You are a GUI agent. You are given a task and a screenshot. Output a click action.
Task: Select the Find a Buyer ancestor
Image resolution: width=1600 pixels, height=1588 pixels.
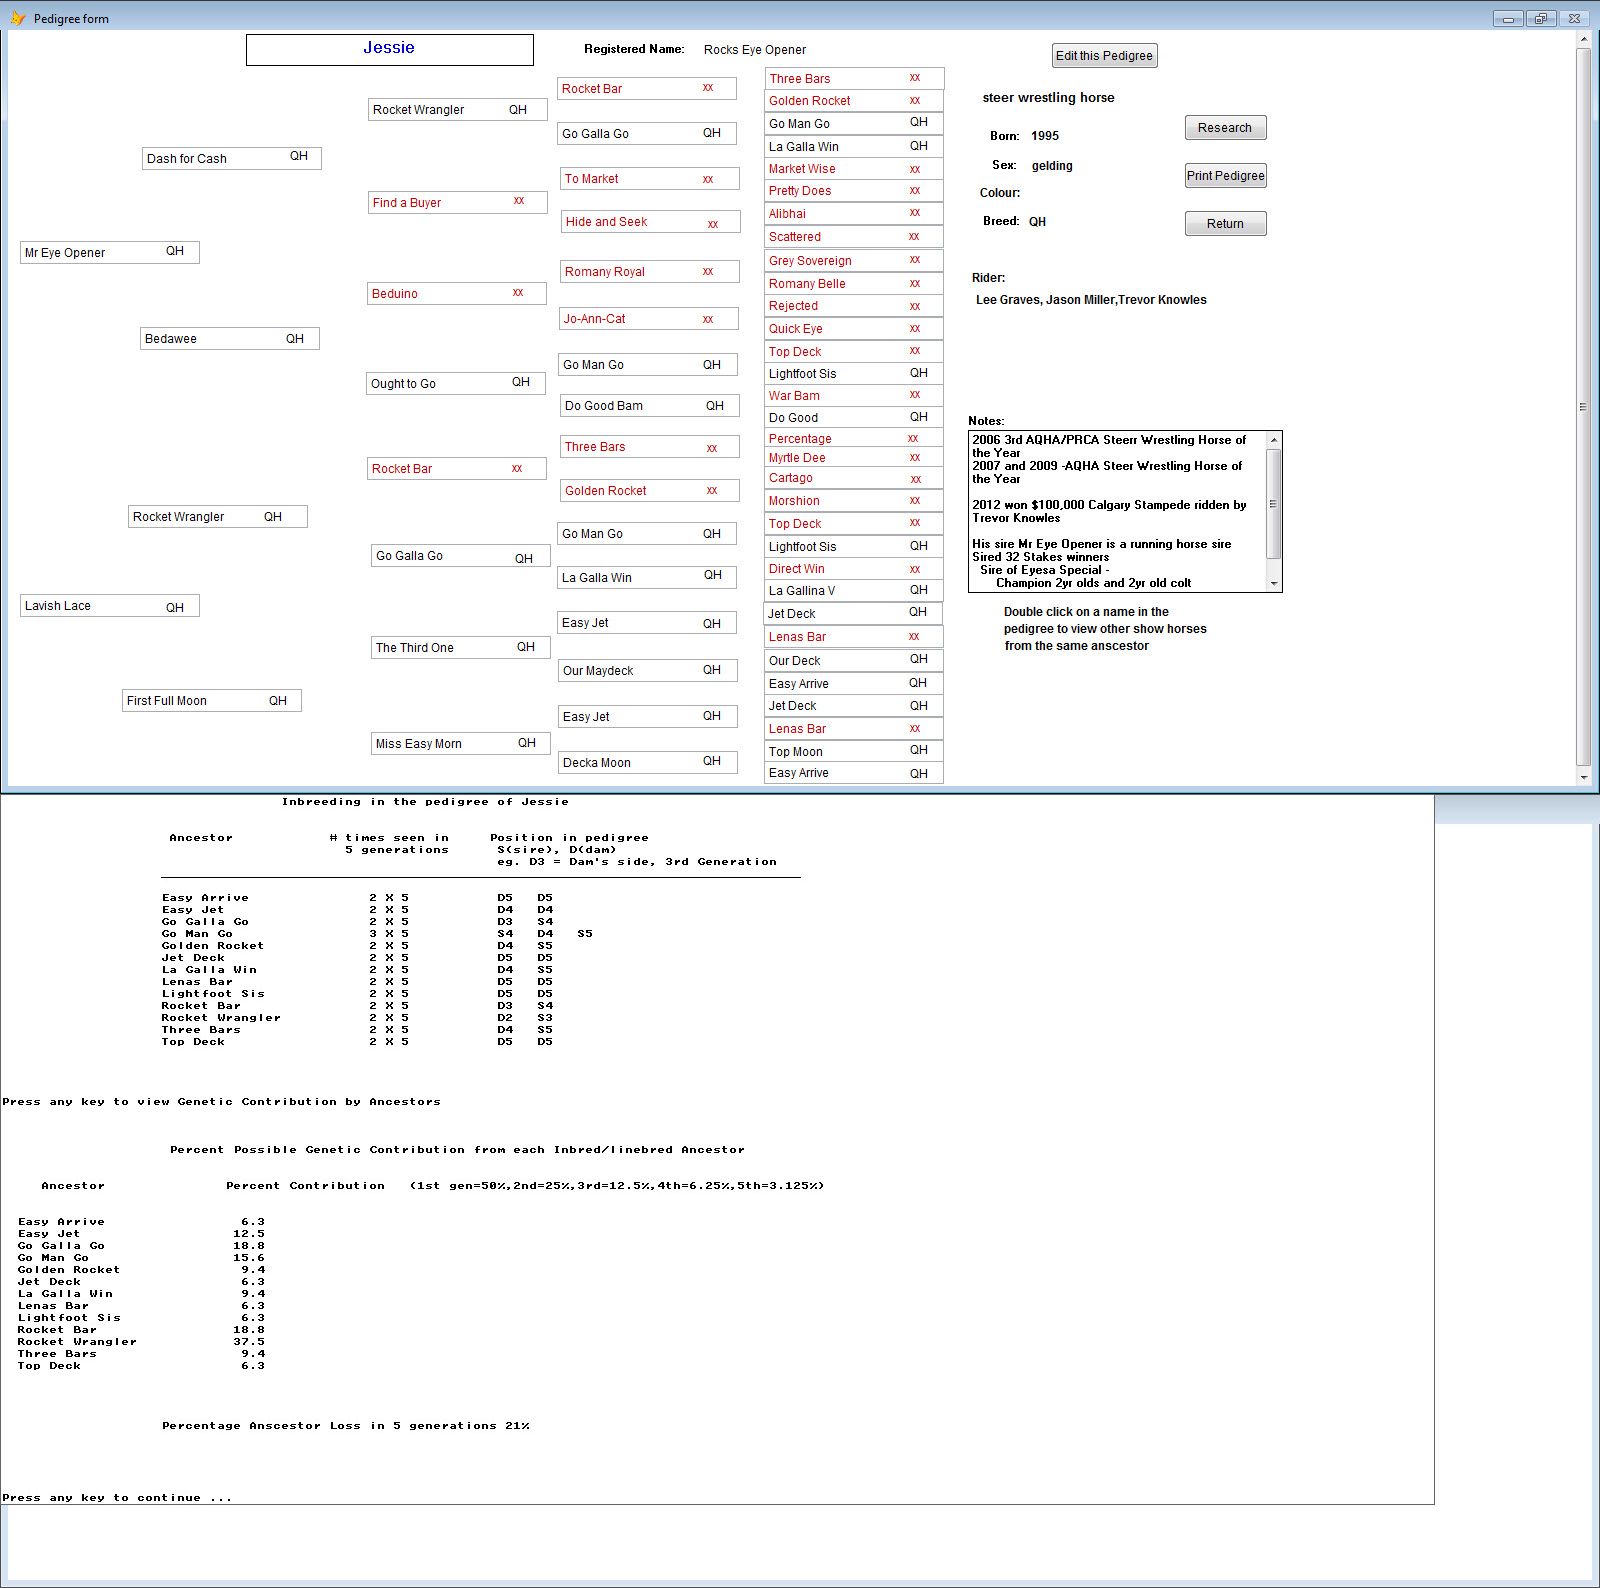[x=457, y=202]
